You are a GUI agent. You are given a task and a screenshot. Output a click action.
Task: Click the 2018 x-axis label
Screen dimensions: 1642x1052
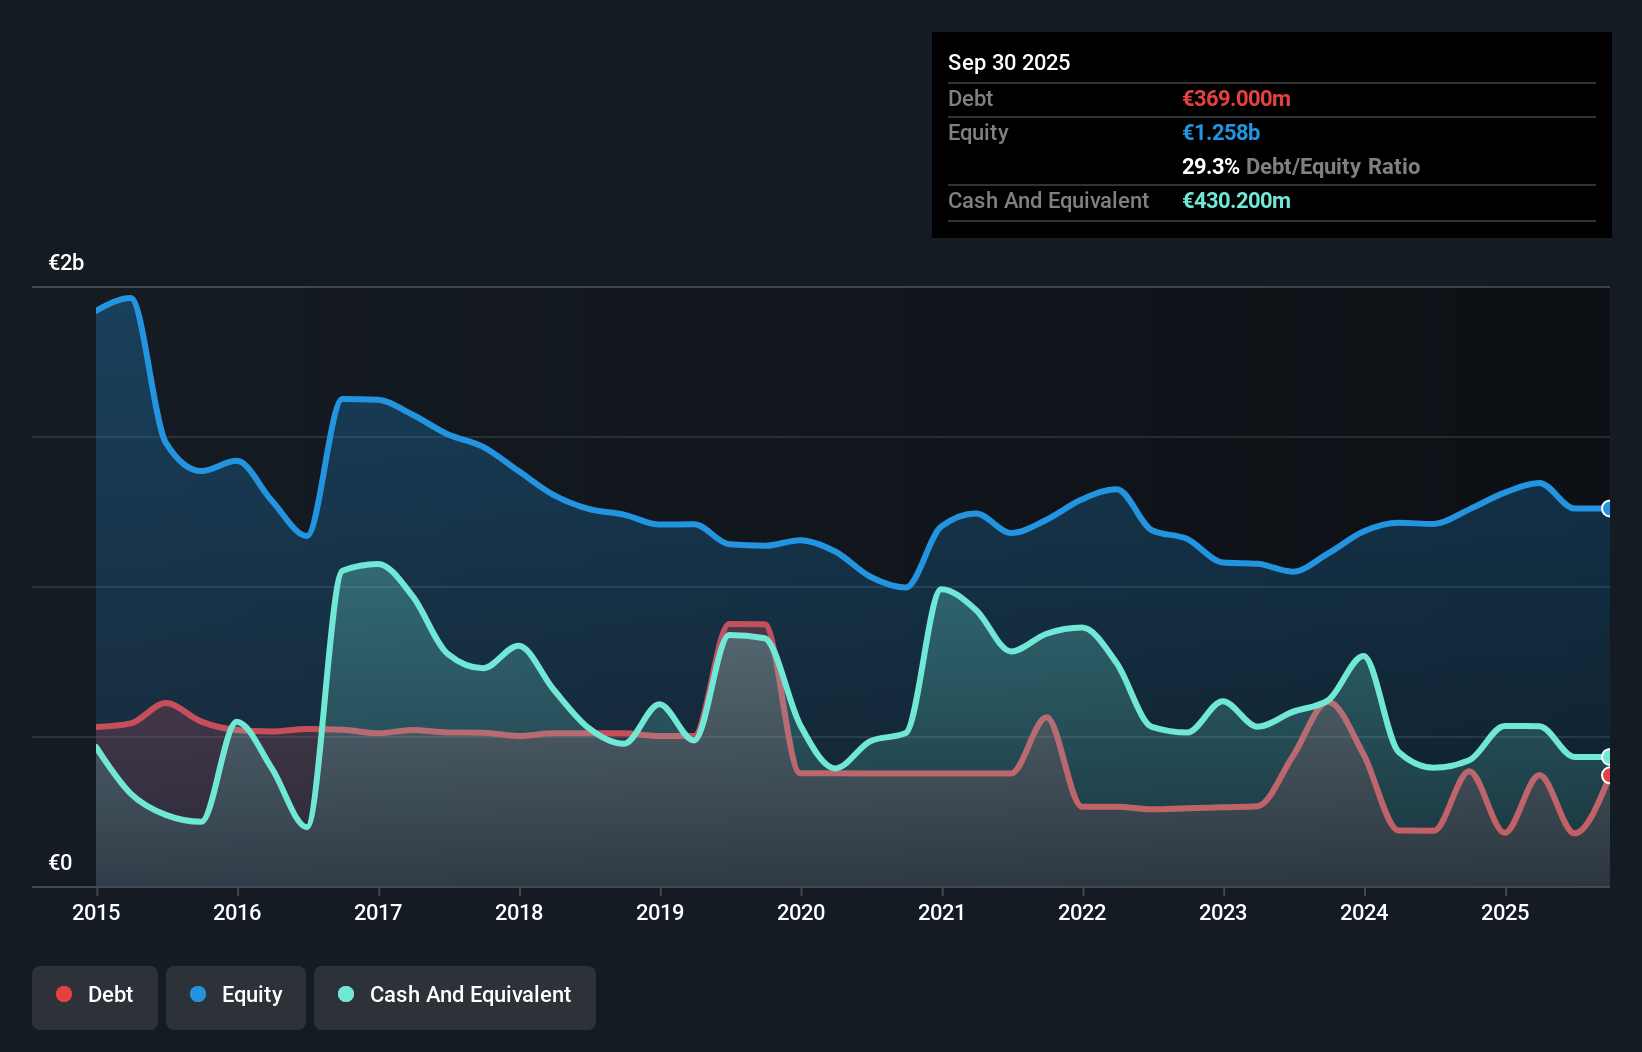tap(519, 912)
